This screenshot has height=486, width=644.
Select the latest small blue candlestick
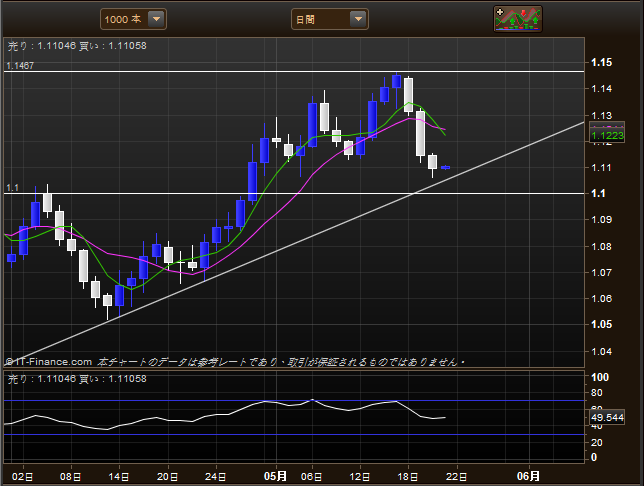pos(446,167)
